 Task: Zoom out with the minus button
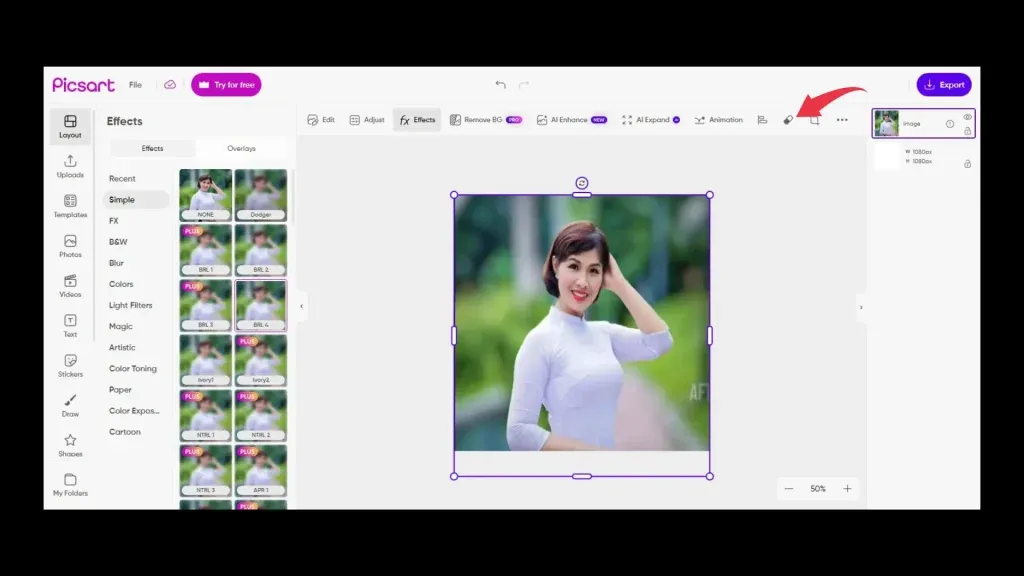point(789,488)
